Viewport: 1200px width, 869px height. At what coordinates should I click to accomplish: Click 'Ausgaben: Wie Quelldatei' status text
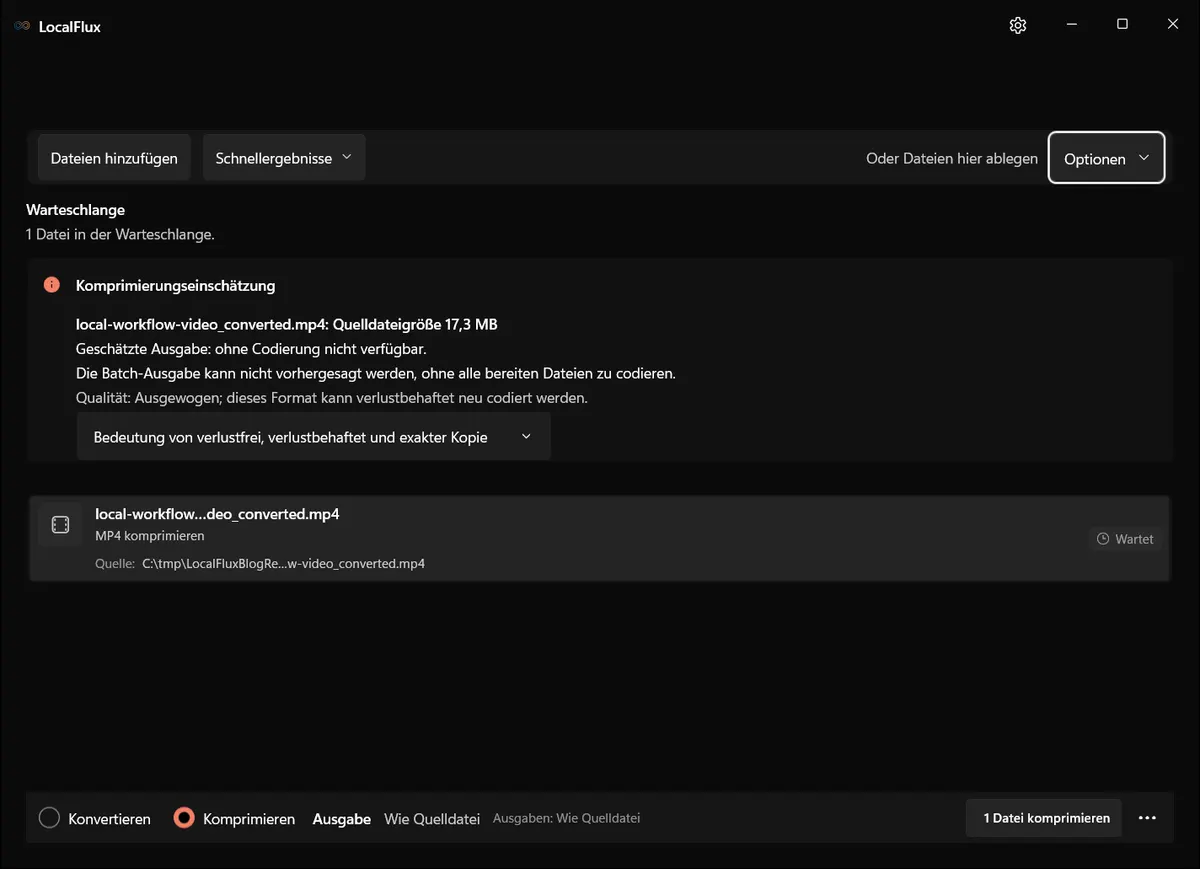(x=566, y=818)
